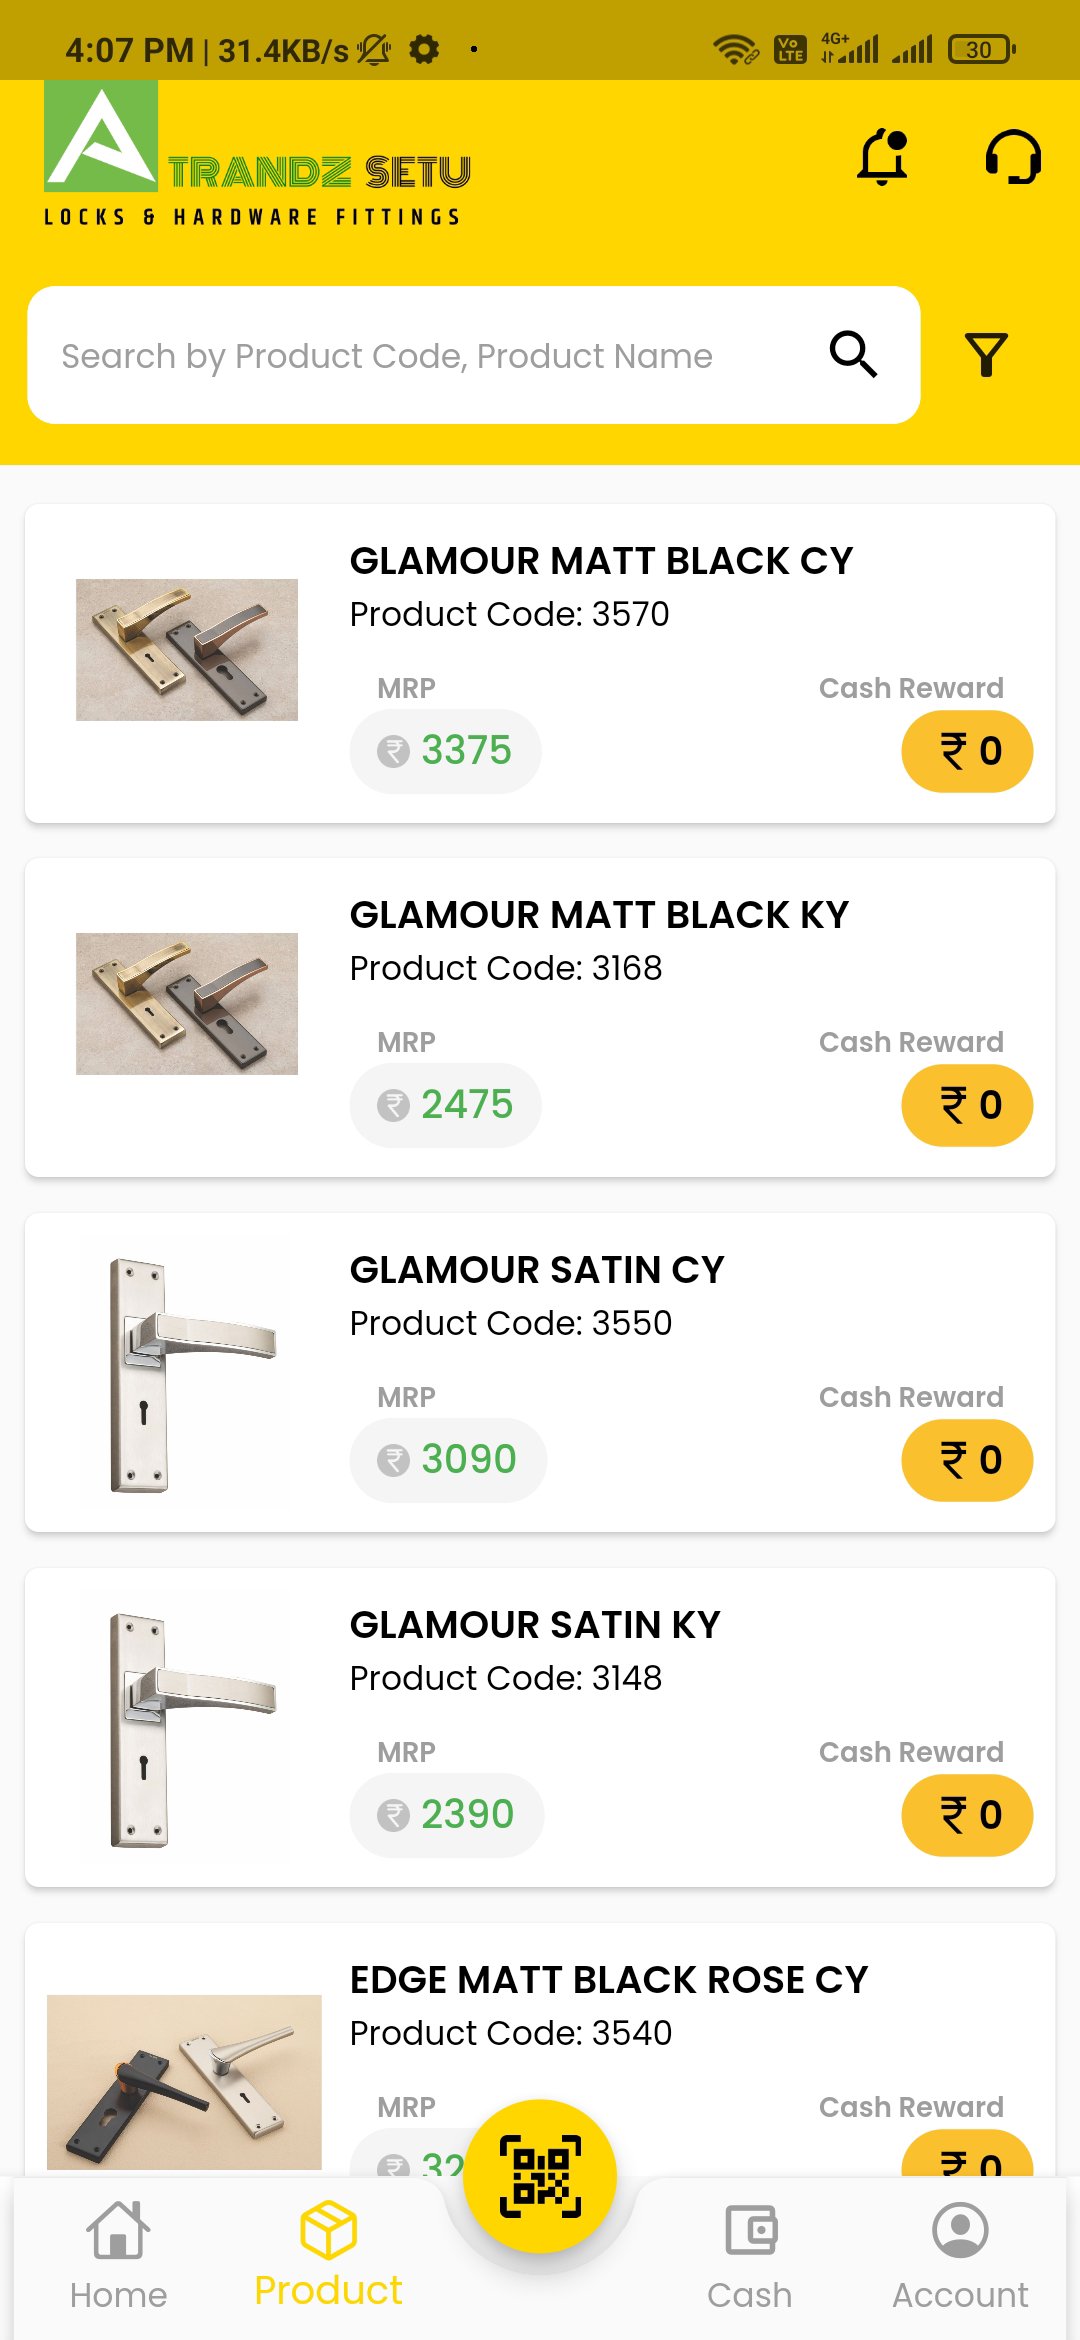Tap the headset support icon
The width and height of the screenshot is (1080, 2340).
coord(1013,157)
